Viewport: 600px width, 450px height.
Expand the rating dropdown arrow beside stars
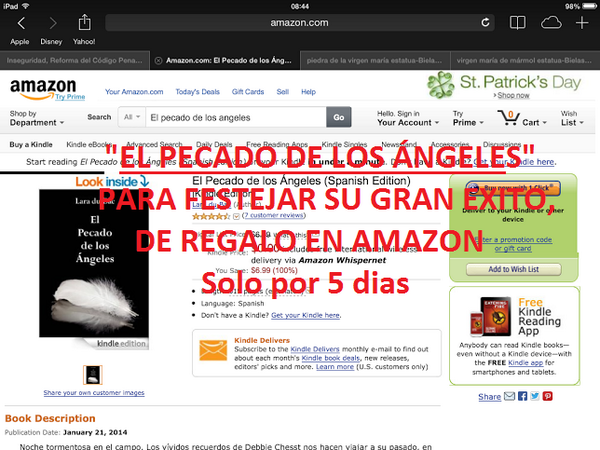(236, 217)
